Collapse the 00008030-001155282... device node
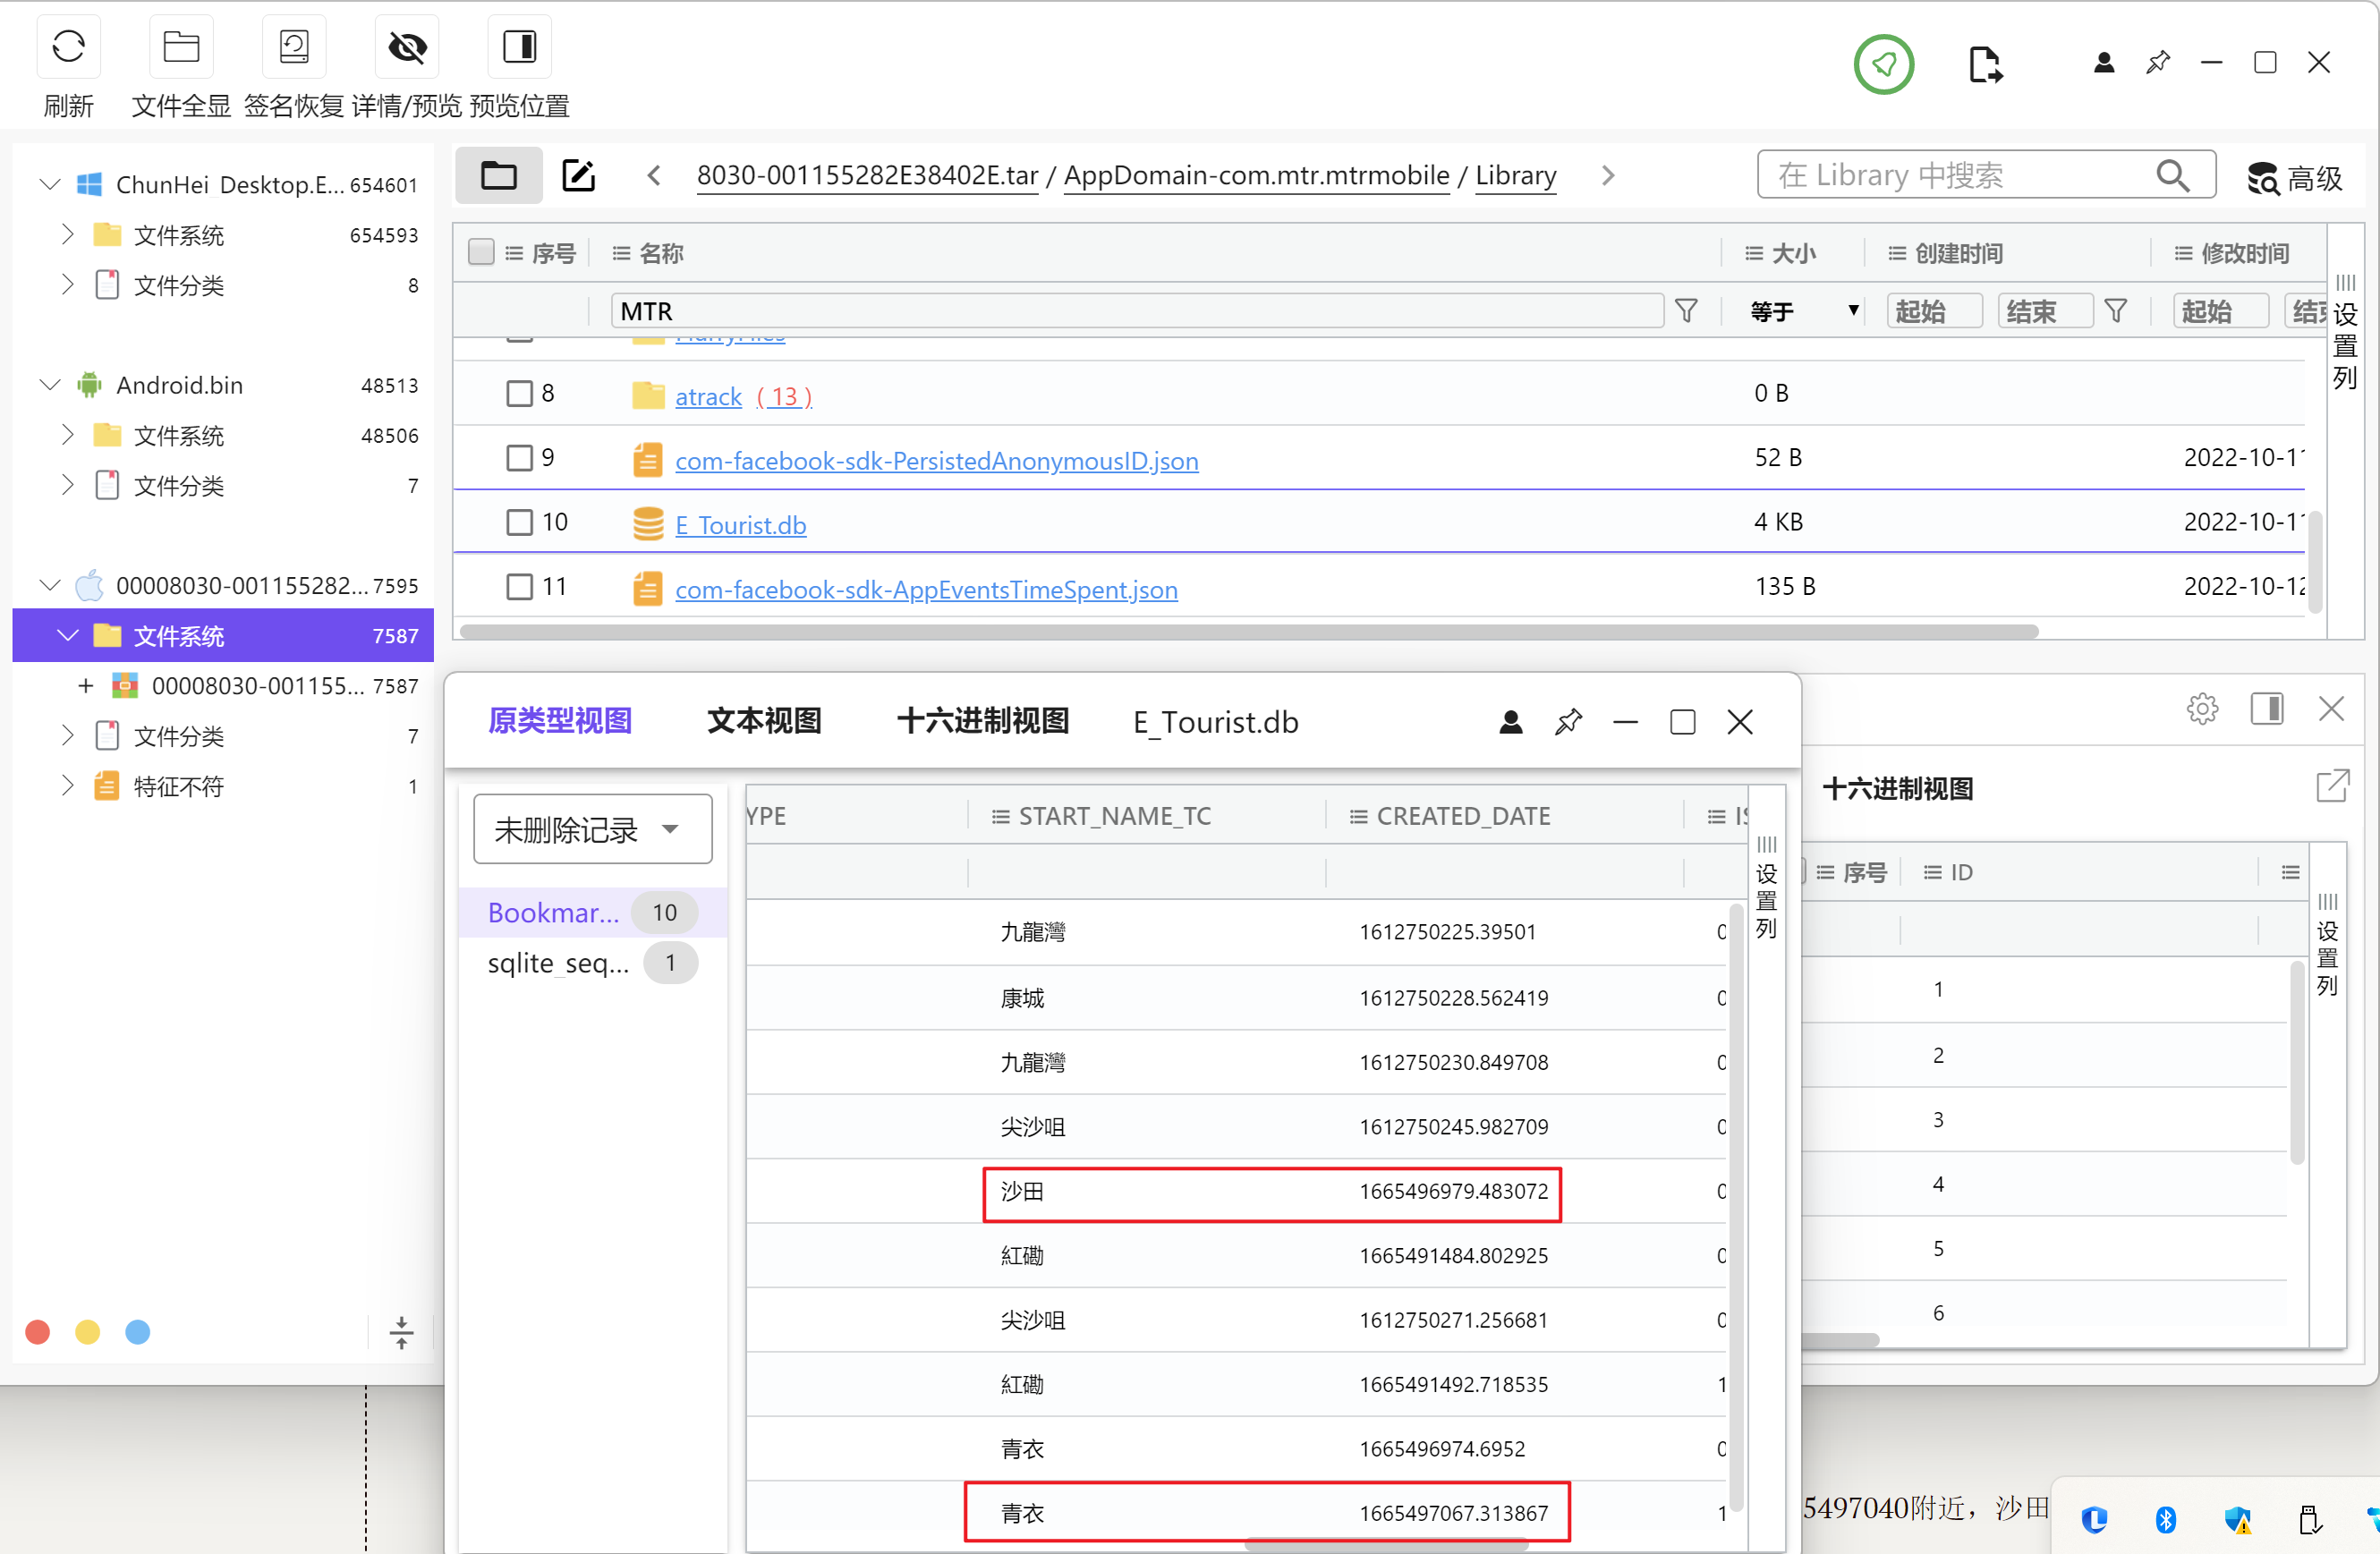 click(x=49, y=584)
